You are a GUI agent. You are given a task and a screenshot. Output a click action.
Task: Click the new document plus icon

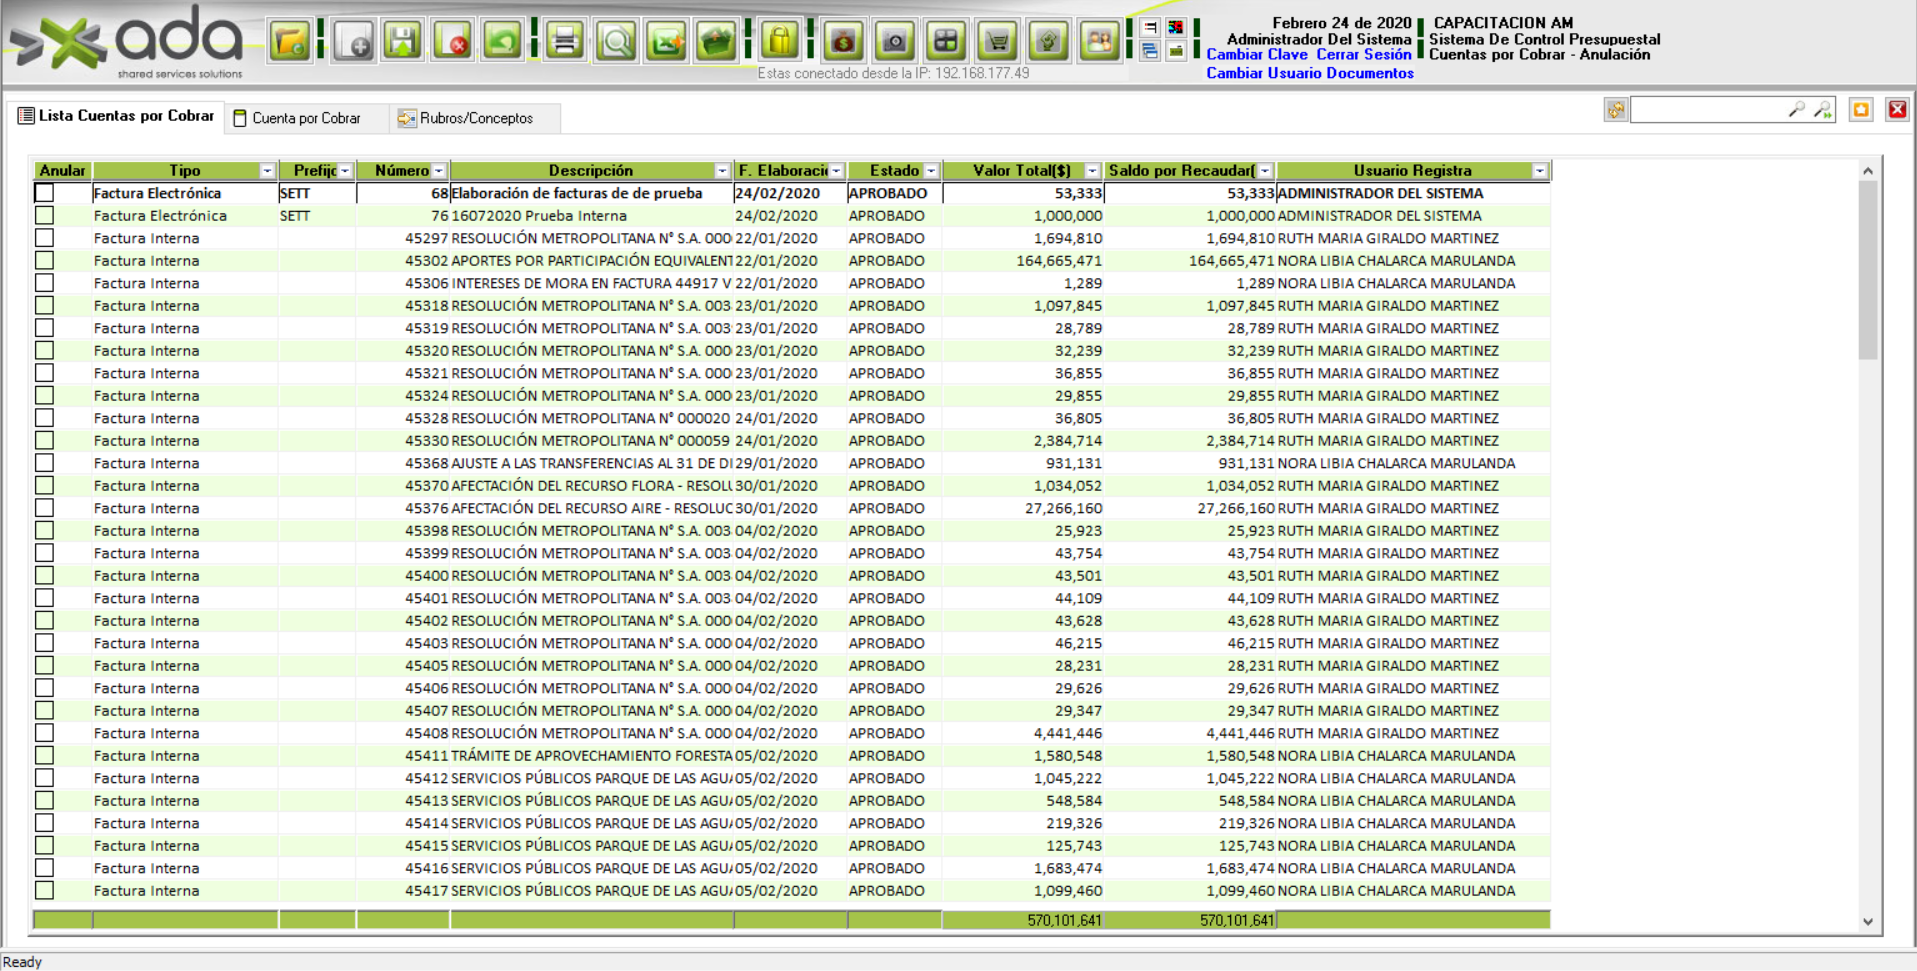coord(354,42)
